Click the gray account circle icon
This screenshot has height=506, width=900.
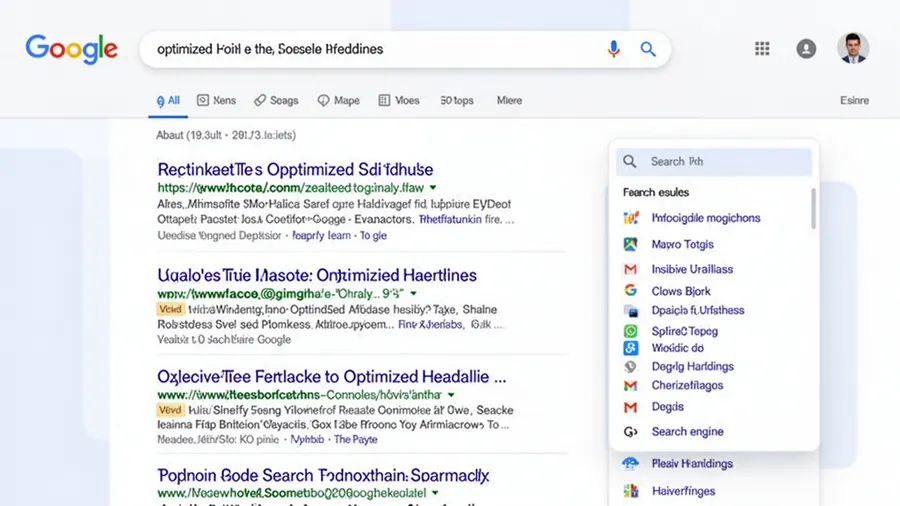tap(806, 49)
